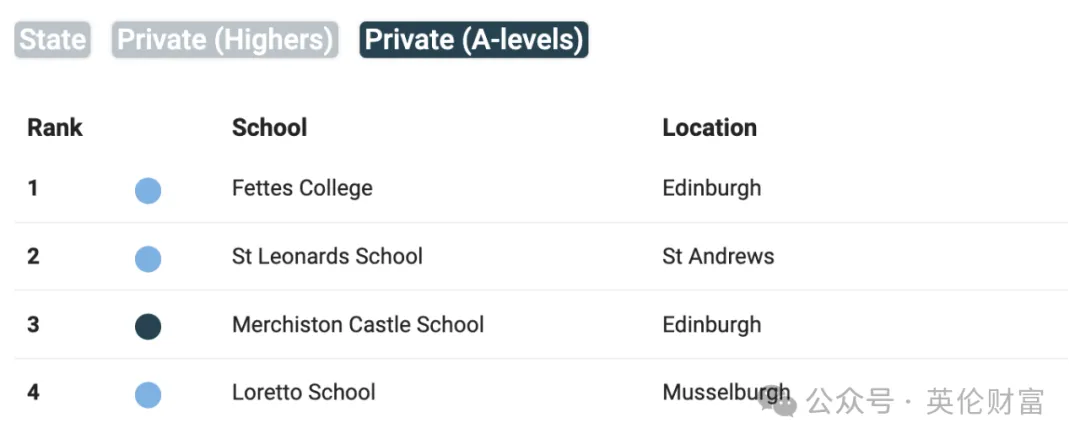Click the School column header
Viewport: 1080px width, 445px height.
tap(269, 127)
